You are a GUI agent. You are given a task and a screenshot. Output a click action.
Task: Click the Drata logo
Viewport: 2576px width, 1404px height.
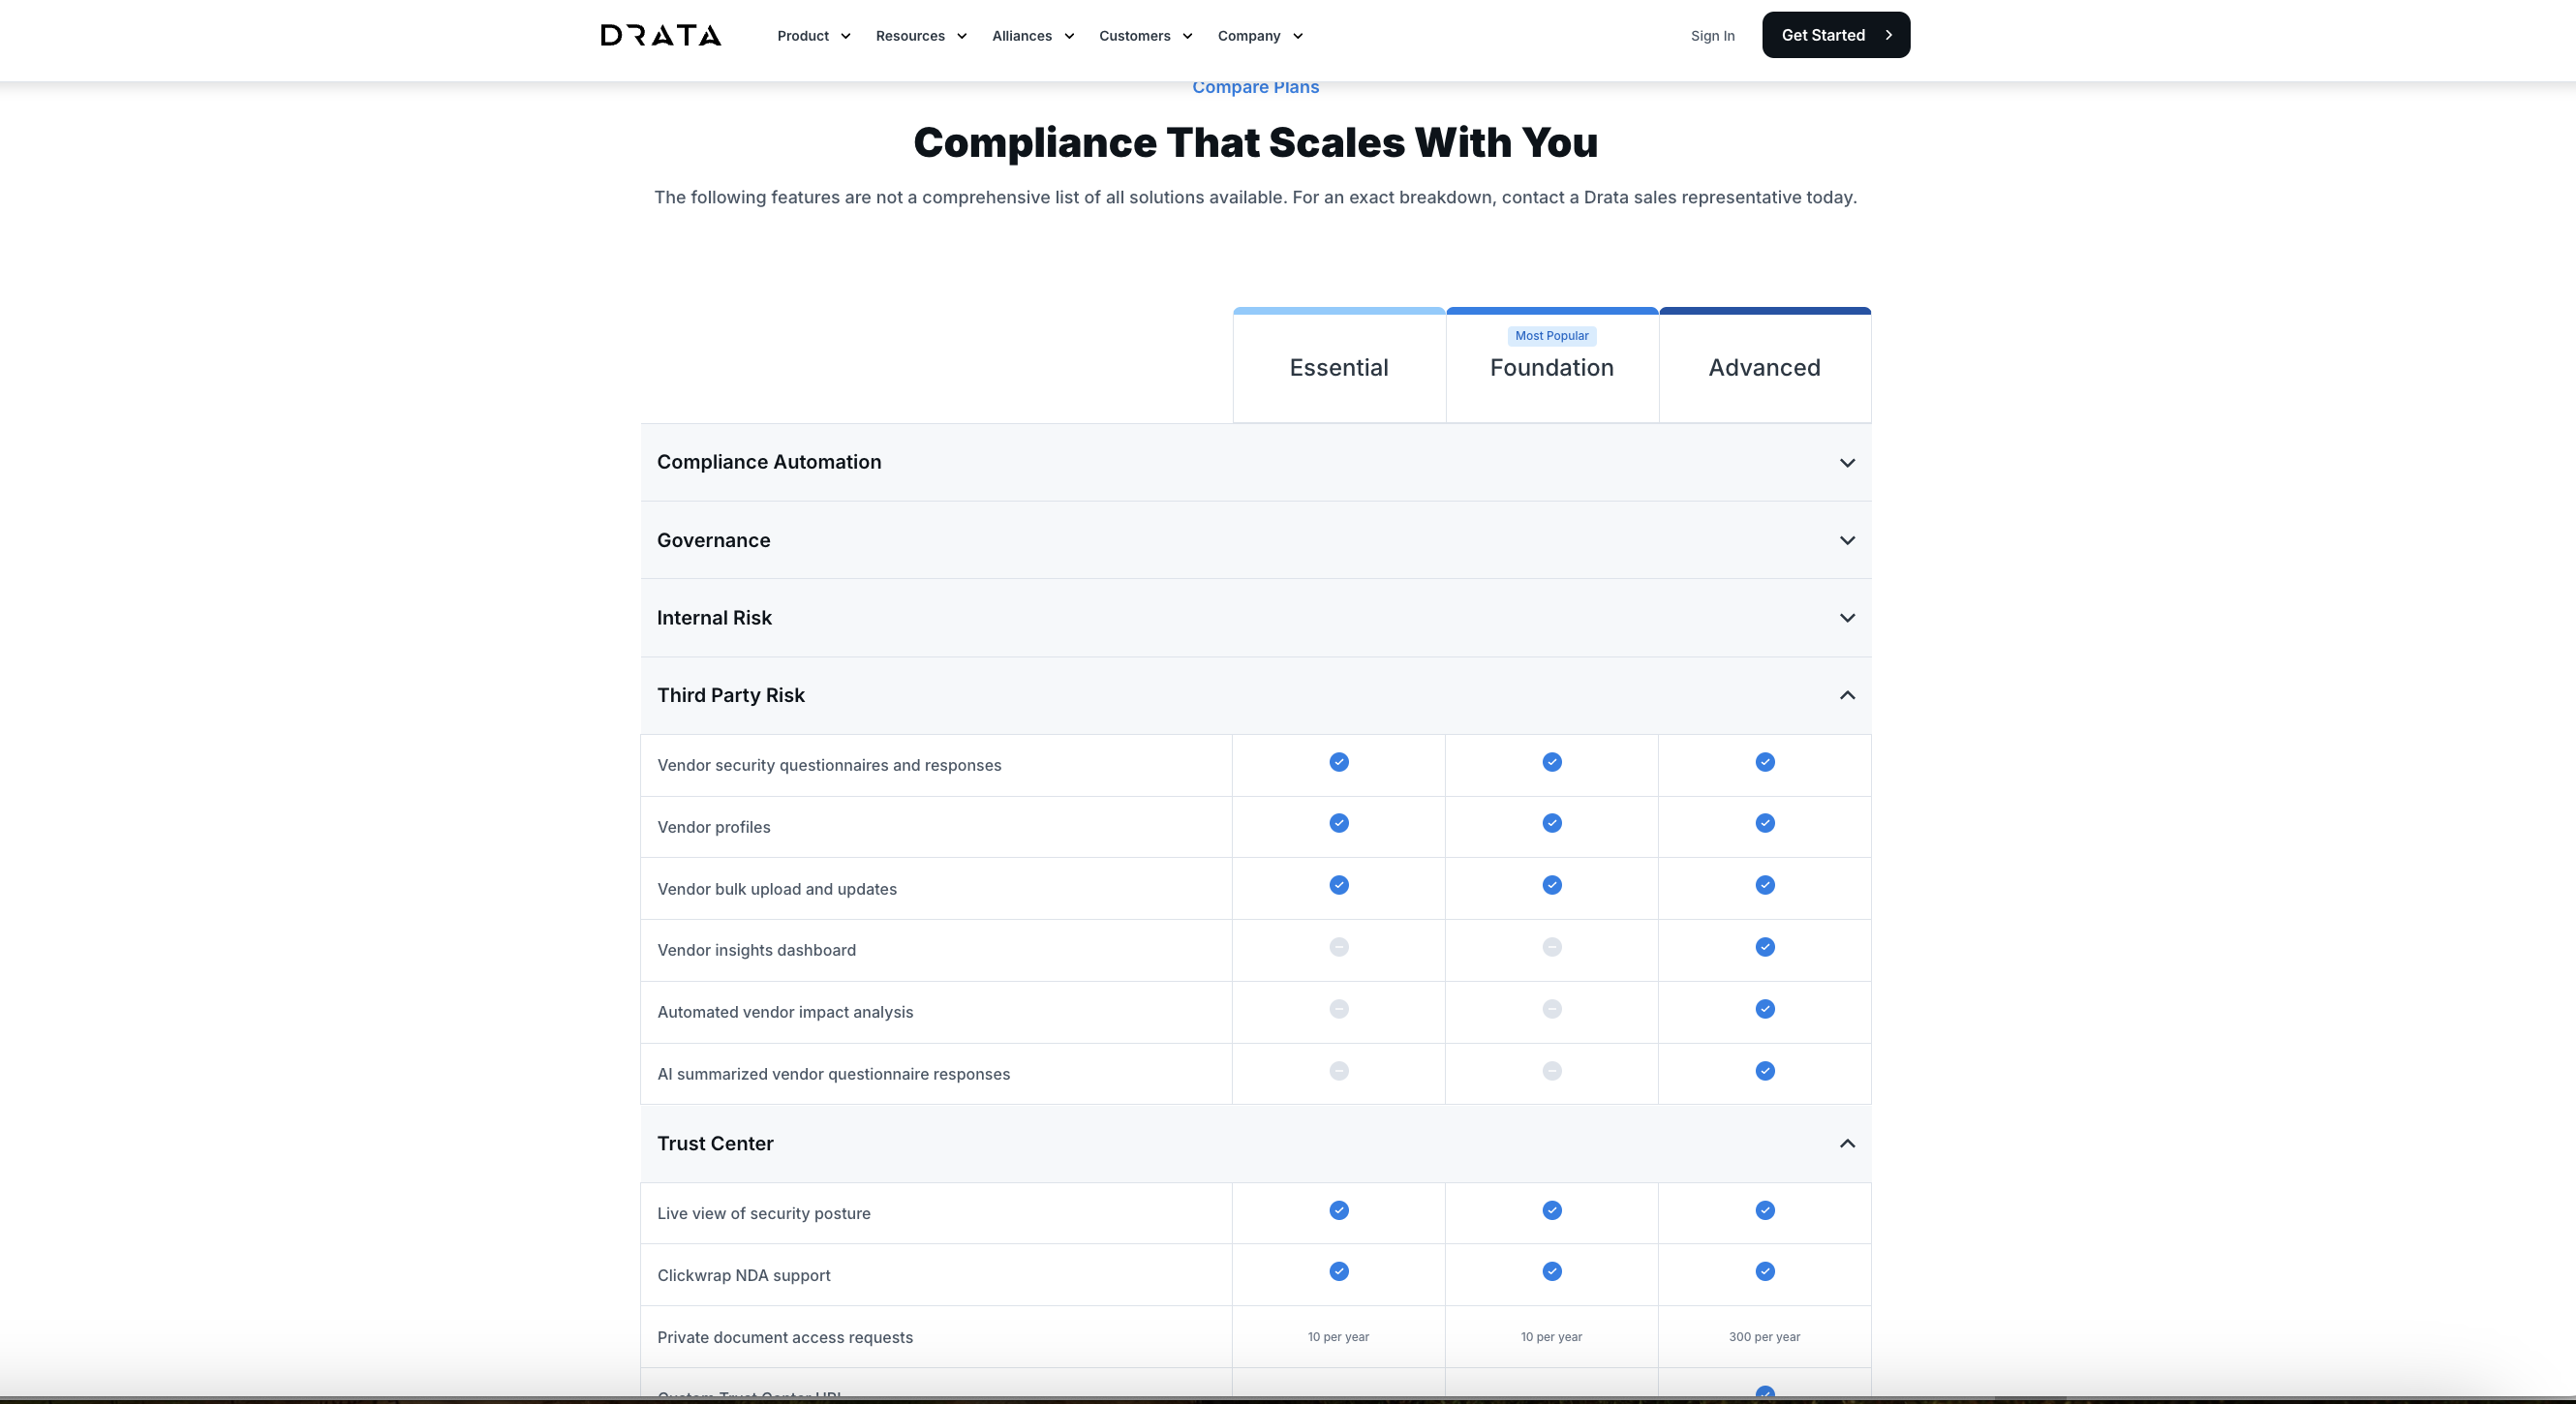(x=660, y=35)
